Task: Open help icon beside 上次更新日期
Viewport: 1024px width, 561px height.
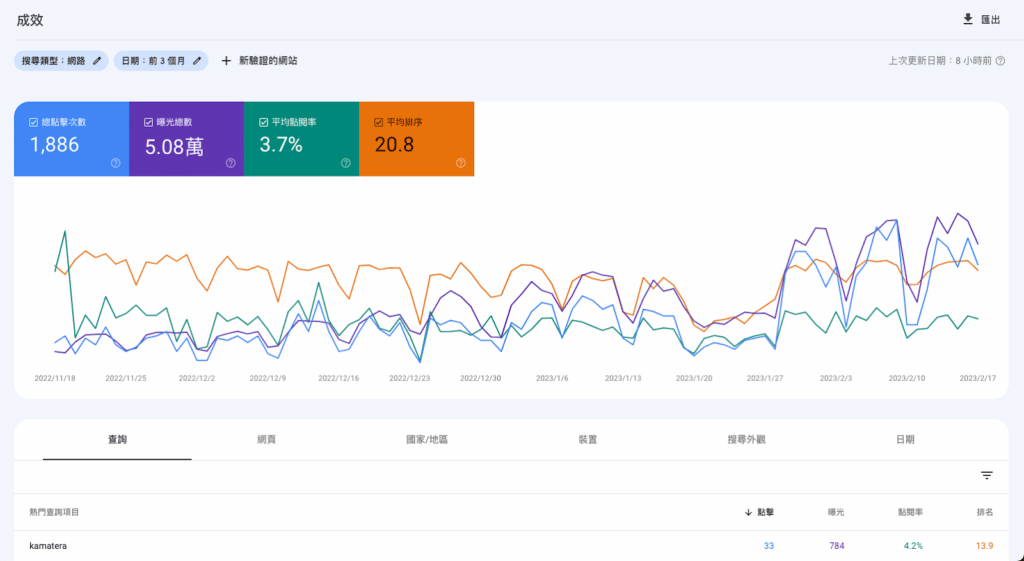Action: 1000,61
